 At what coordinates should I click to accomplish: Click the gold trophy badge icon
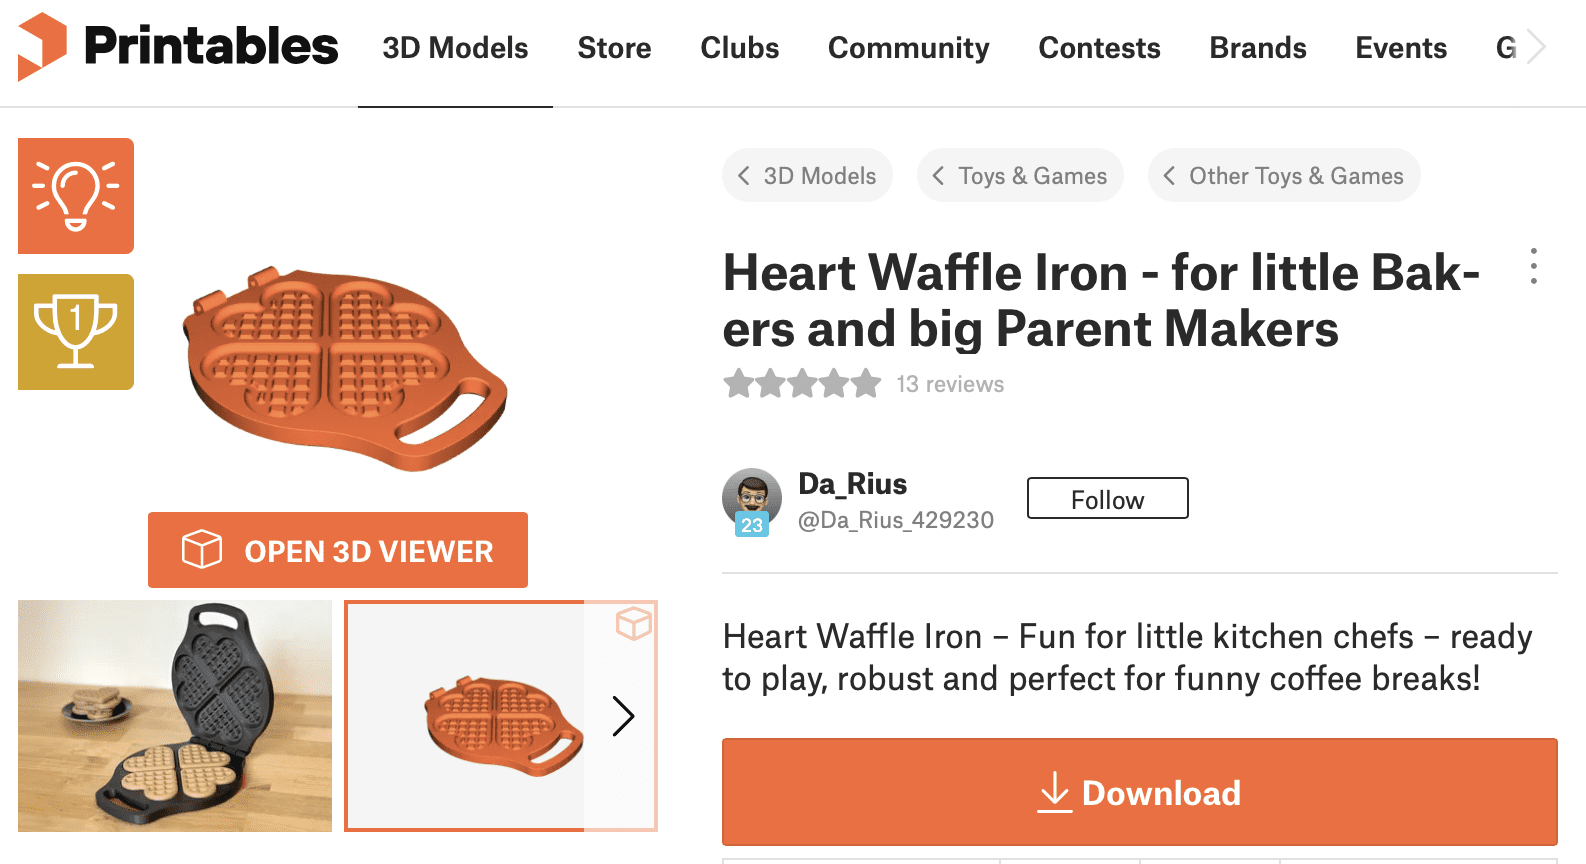pos(76,332)
